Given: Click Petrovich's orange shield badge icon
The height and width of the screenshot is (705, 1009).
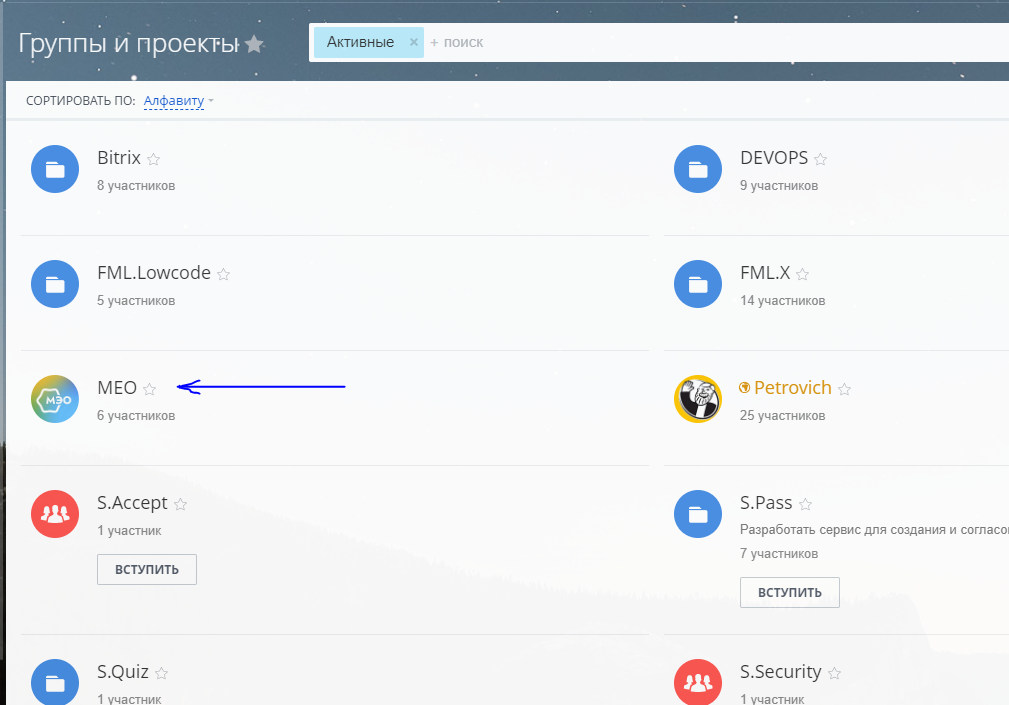Looking at the screenshot, I should [x=745, y=387].
